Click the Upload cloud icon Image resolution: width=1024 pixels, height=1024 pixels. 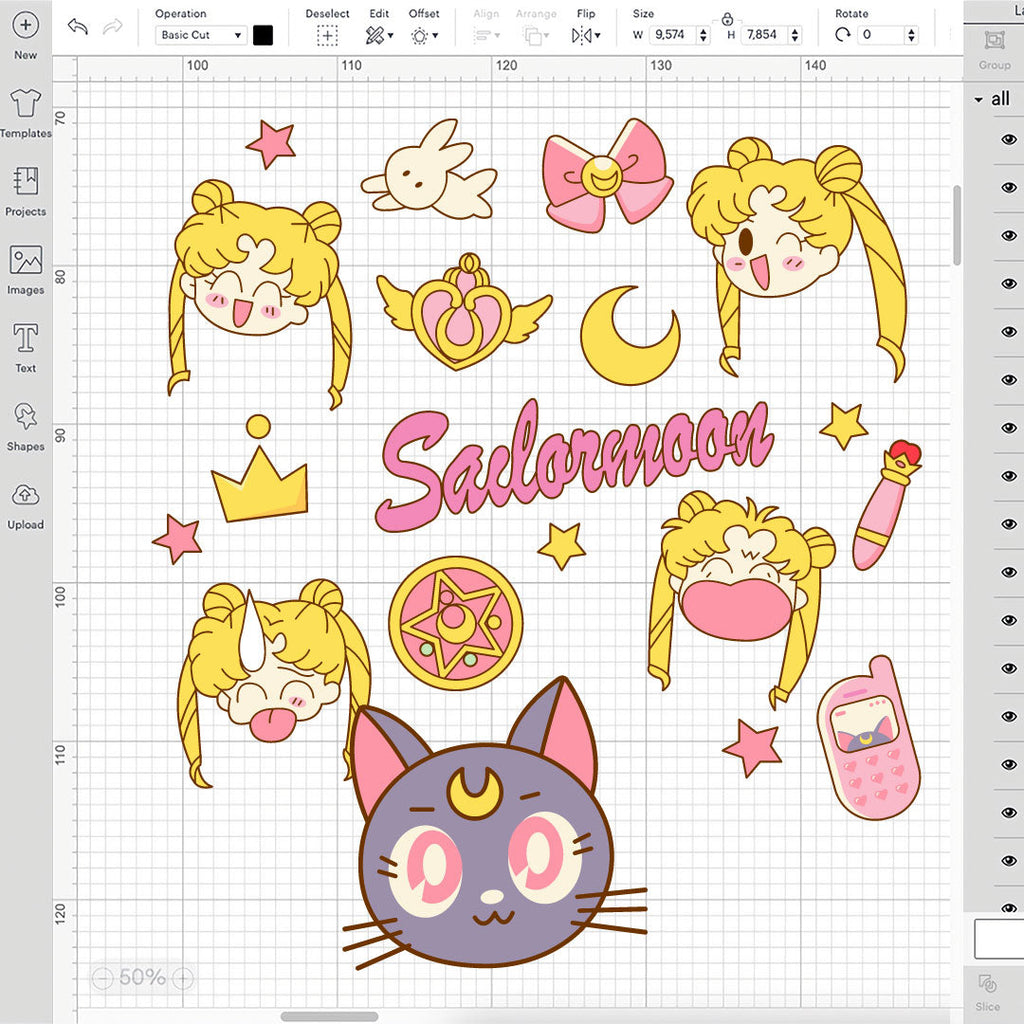[x=26, y=502]
